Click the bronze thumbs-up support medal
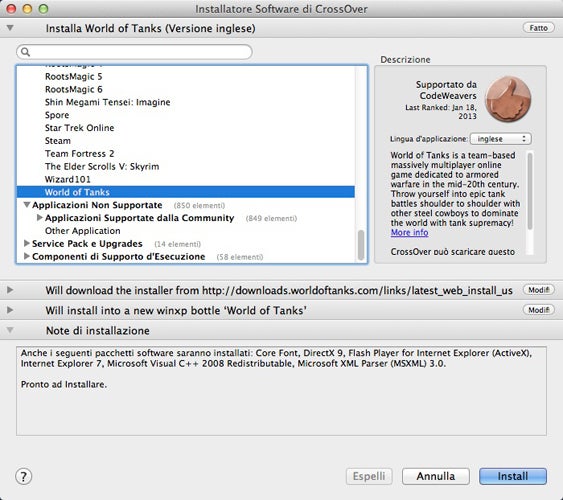The width and height of the screenshot is (563, 500). [x=508, y=99]
